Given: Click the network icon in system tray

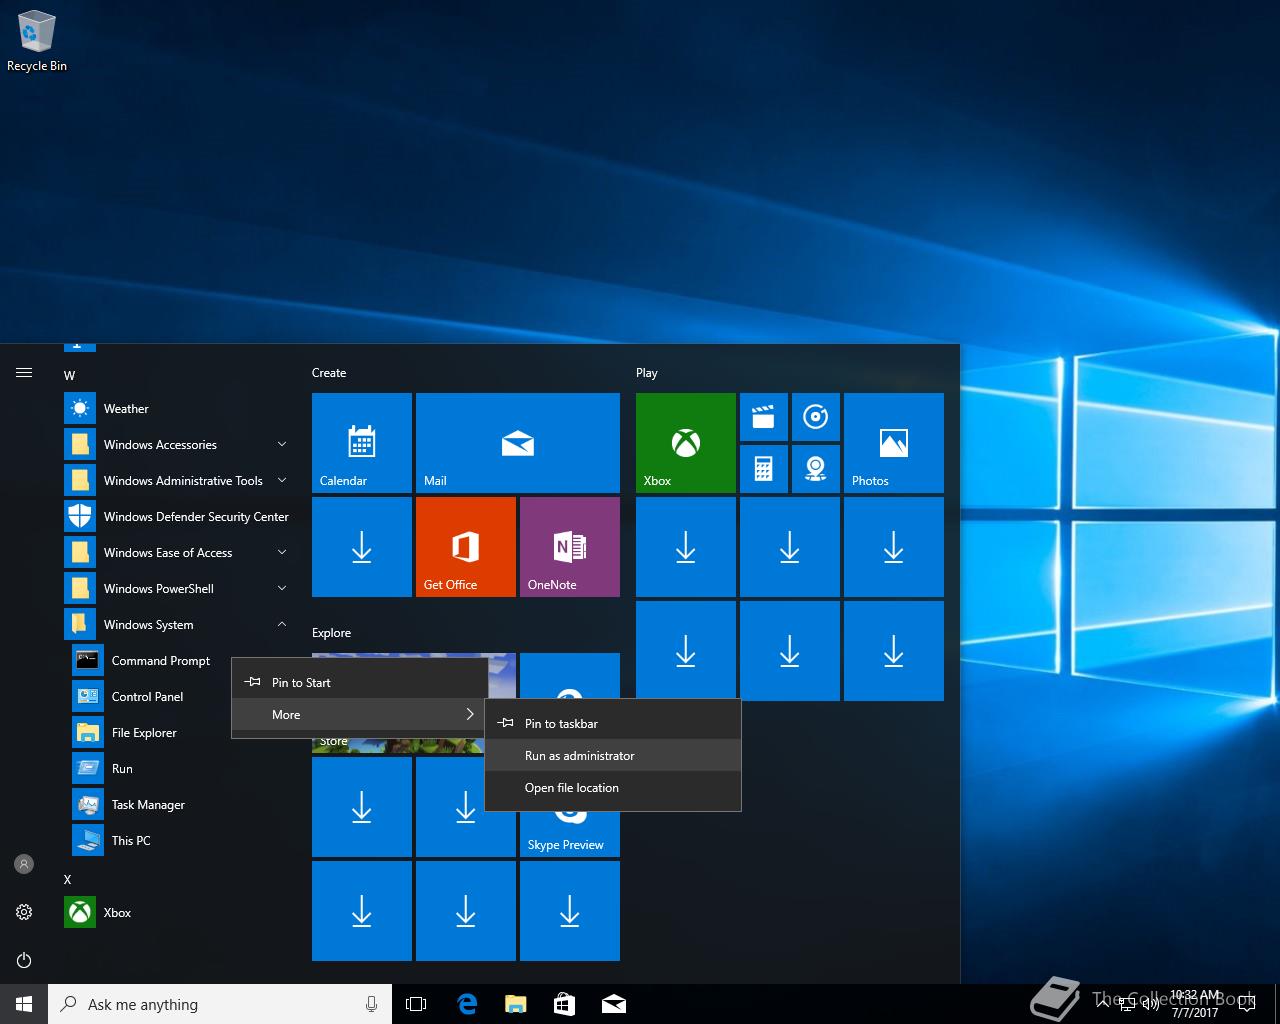Looking at the screenshot, I should pos(1126,1004).
